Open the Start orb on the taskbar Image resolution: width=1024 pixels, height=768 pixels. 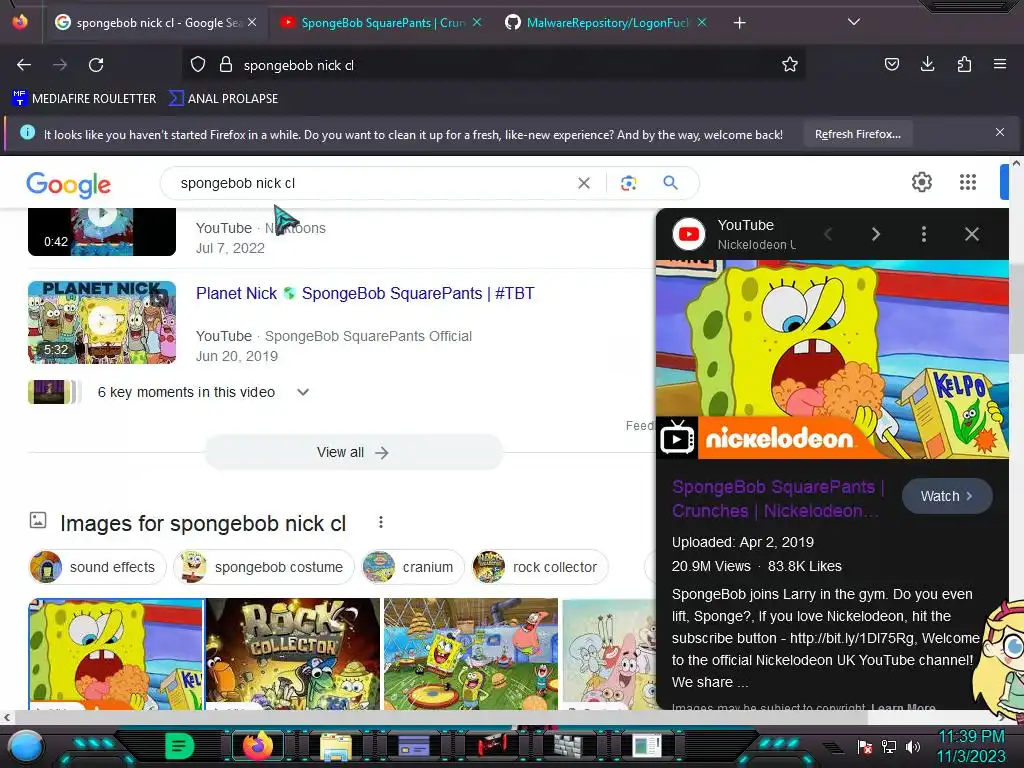[x=26, y=746]
